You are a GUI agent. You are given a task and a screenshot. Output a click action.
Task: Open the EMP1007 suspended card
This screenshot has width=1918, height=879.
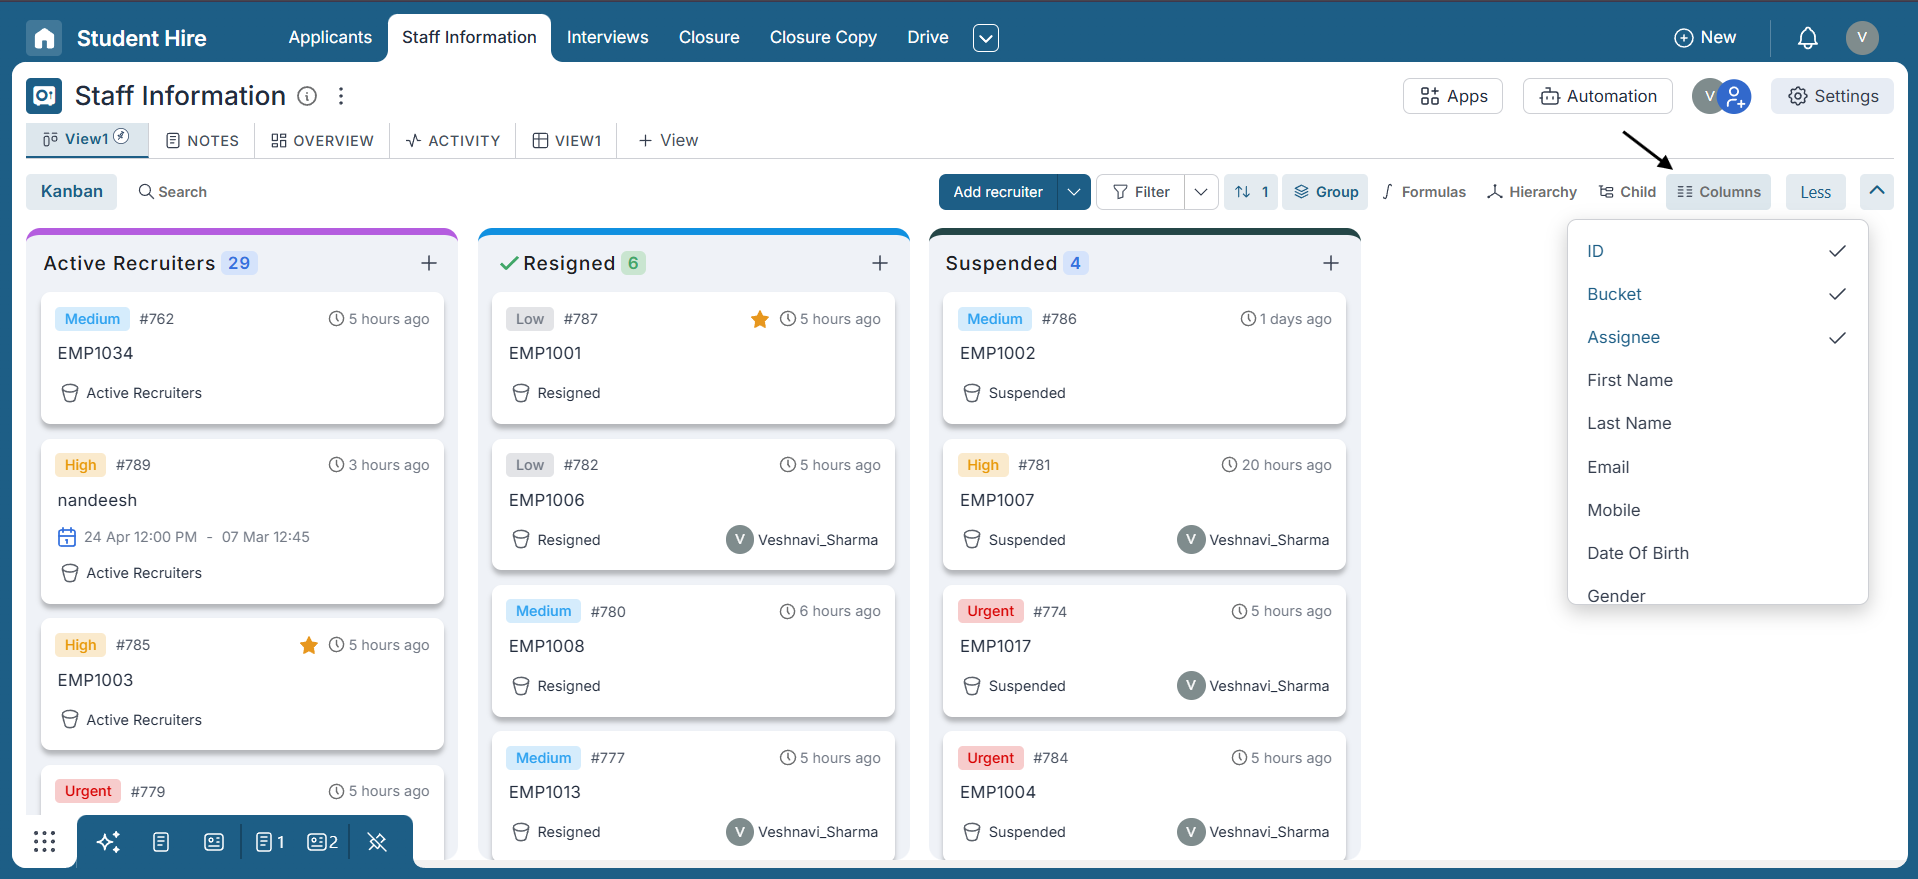1144,505
